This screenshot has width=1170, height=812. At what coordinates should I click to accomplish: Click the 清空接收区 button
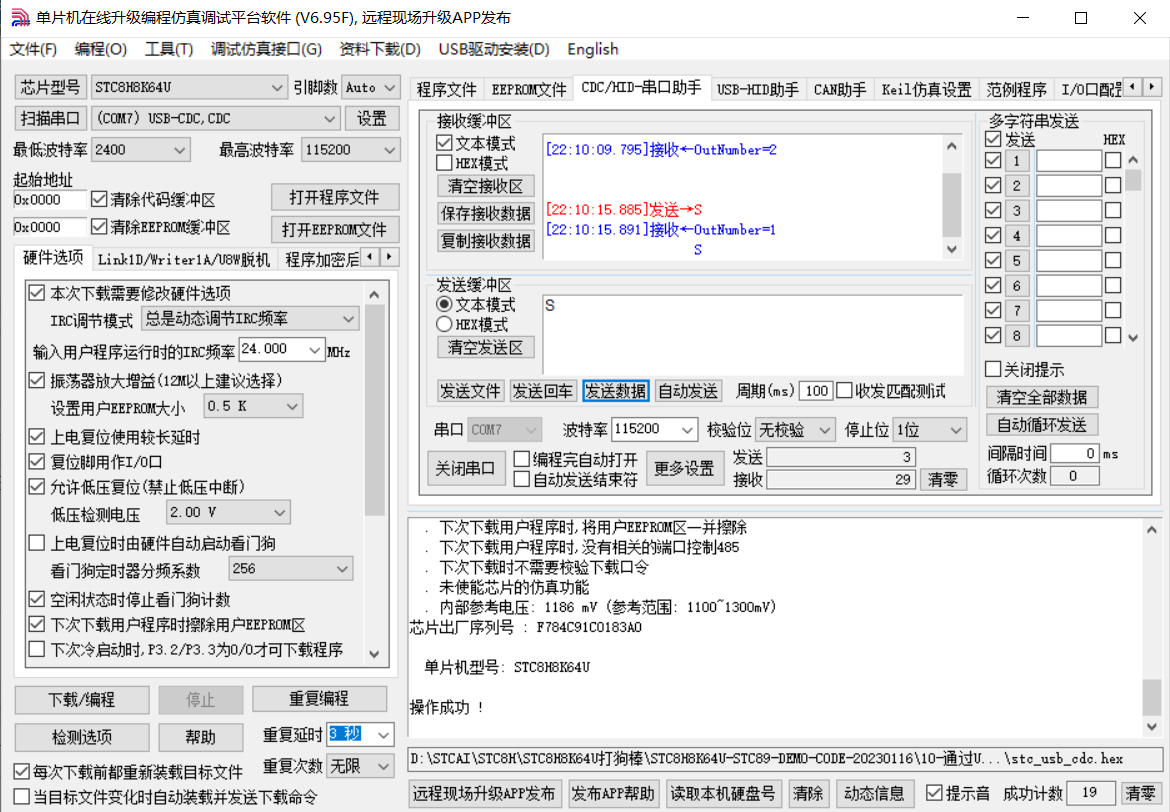tap(485, 186)
